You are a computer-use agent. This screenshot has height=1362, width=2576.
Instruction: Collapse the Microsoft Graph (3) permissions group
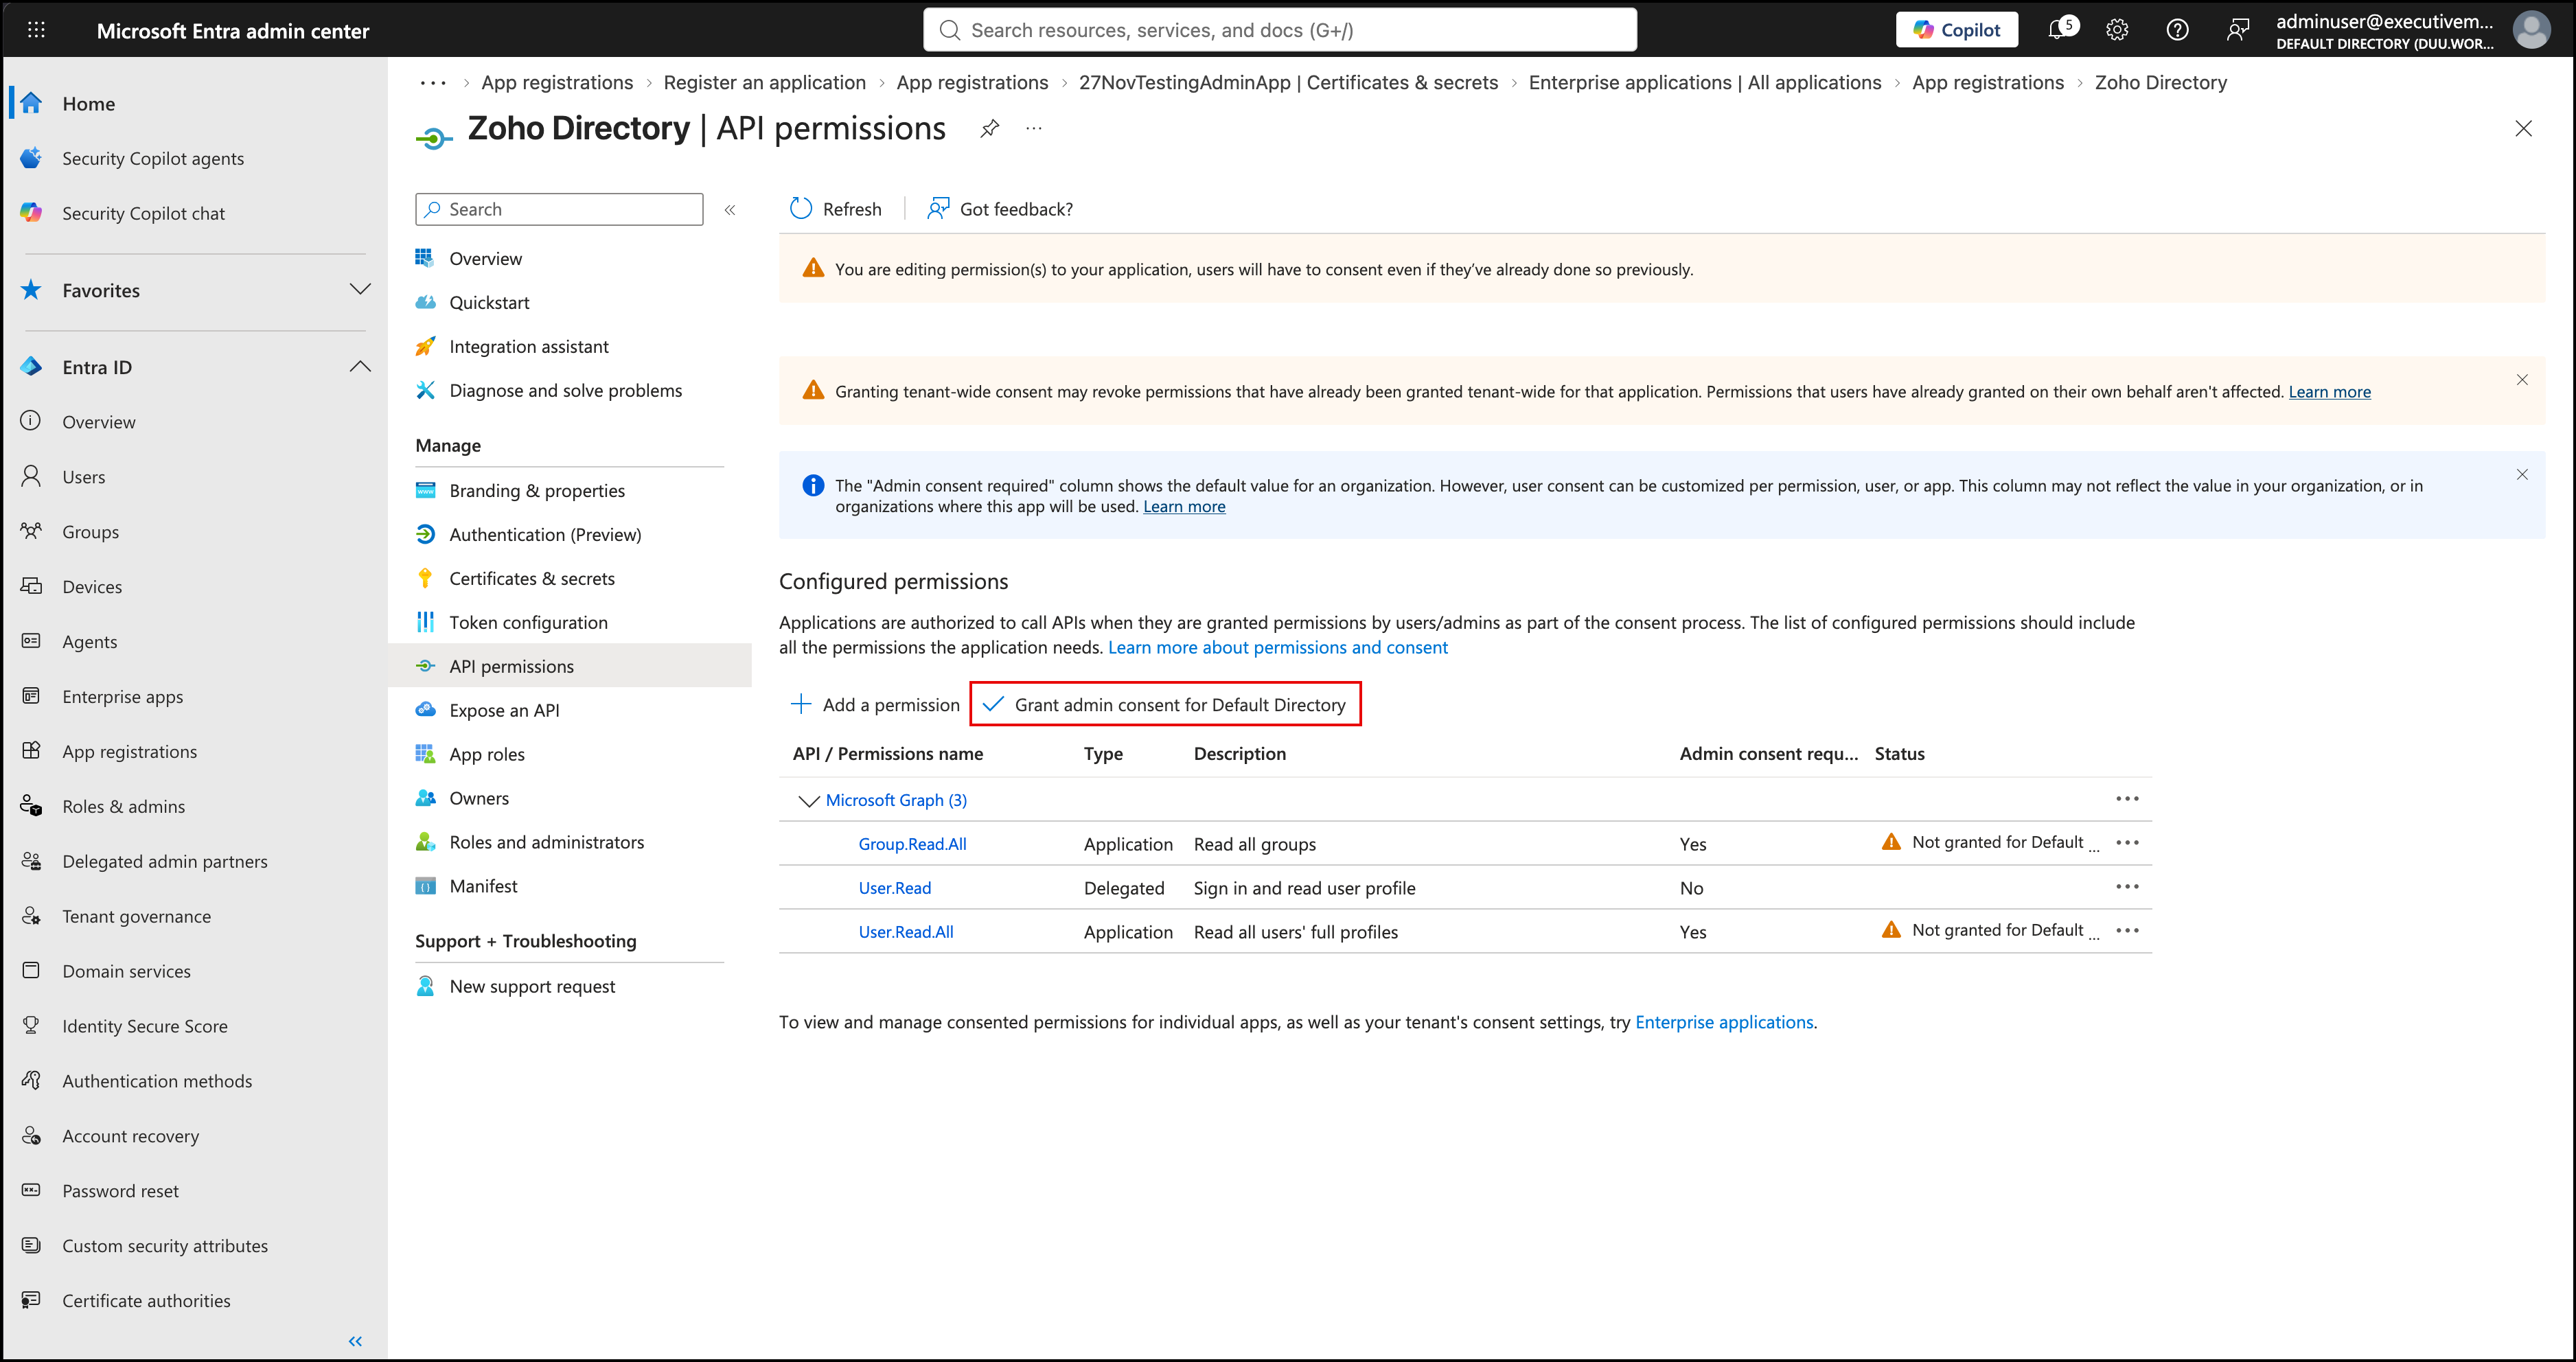coord(808,801)
